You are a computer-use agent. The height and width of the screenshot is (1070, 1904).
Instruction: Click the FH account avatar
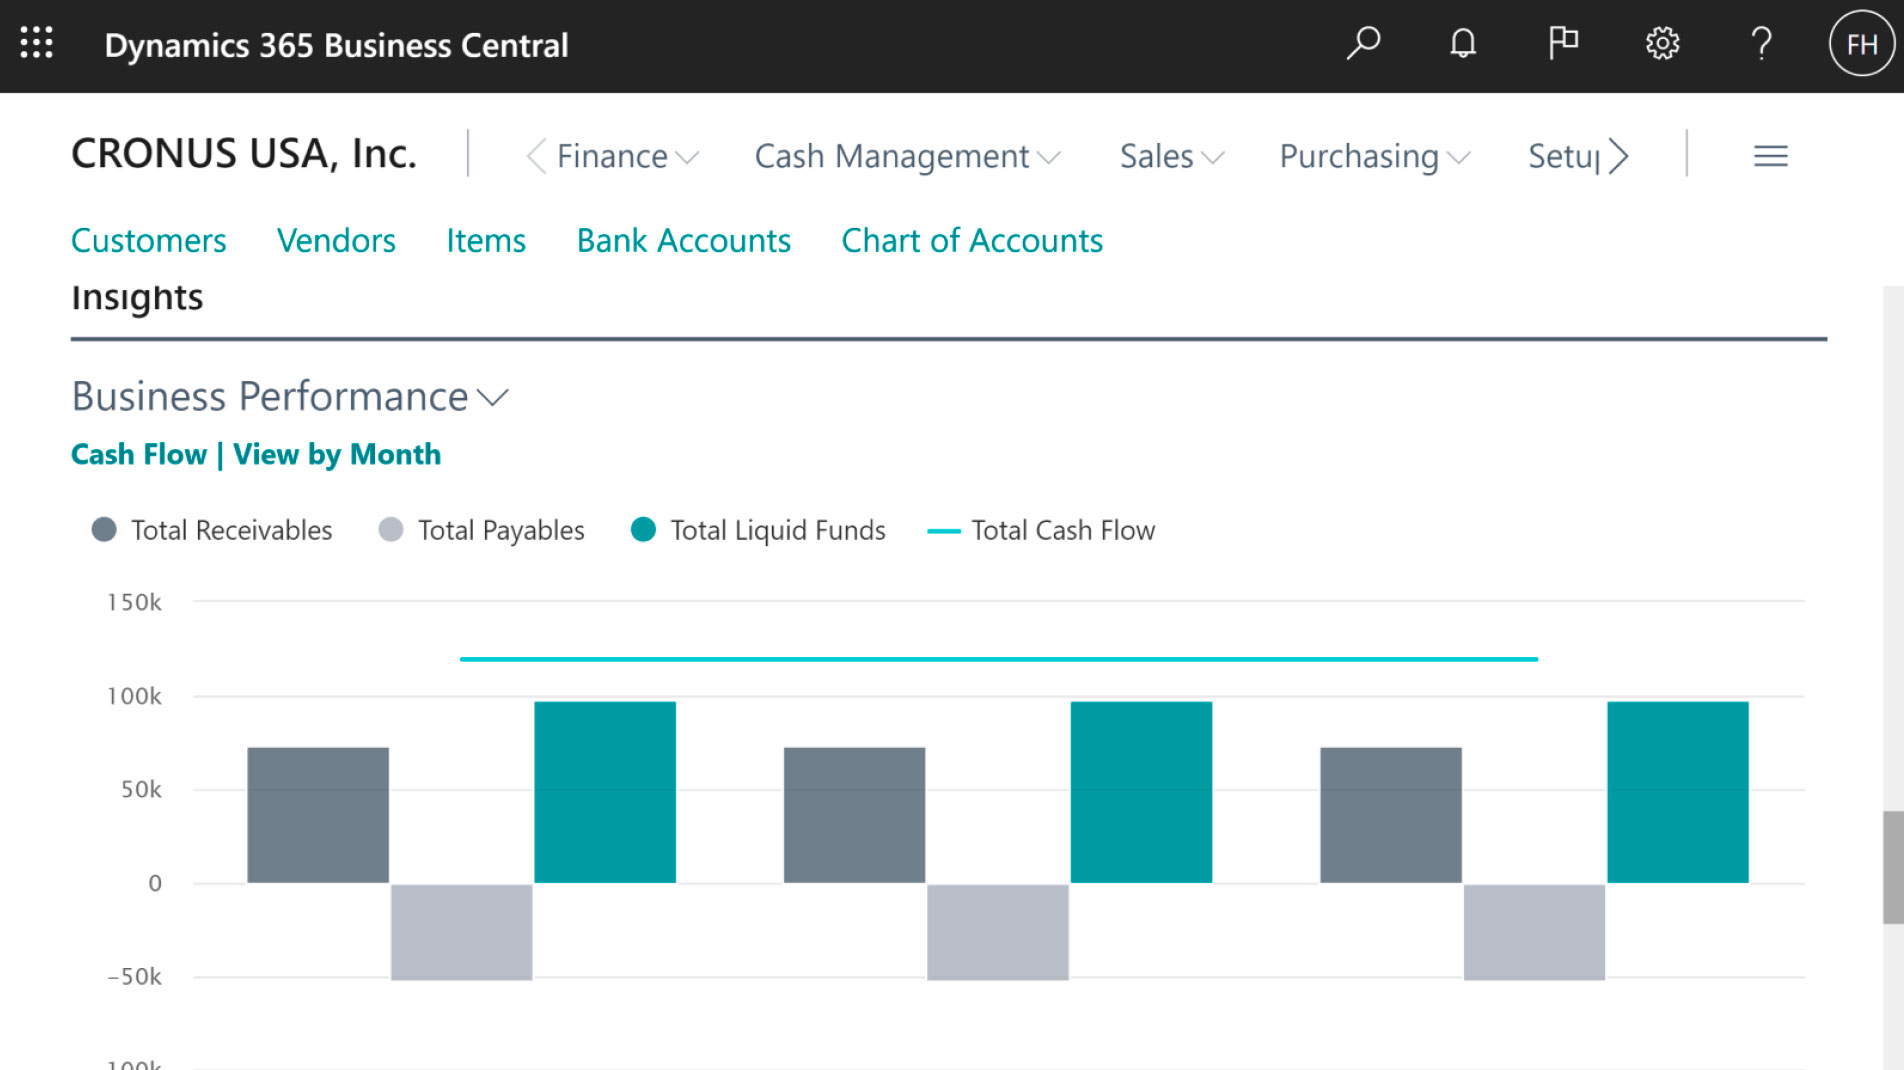(1860, 44)
